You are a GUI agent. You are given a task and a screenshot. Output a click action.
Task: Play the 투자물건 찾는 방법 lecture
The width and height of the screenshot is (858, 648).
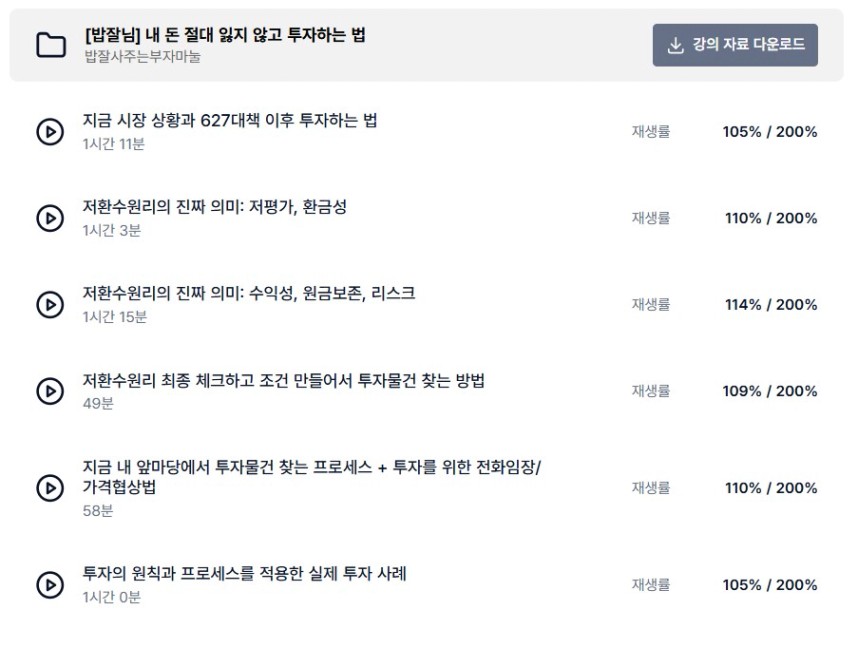(x=50, y=391)
